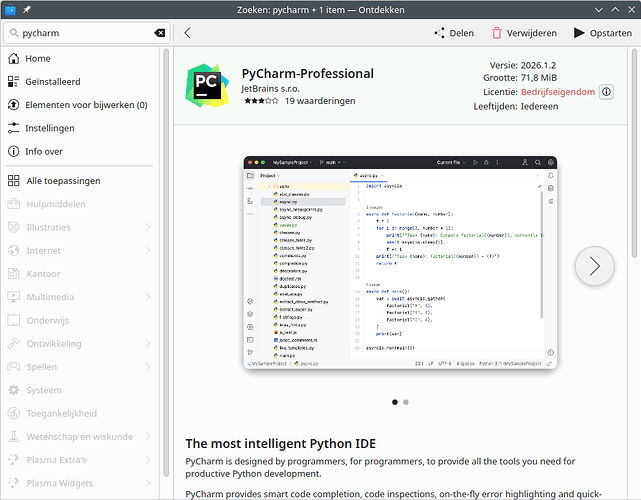Viewport: 641px width, 500px height.
Task: Click the main page vertical scrollbar
Action: 634,153
